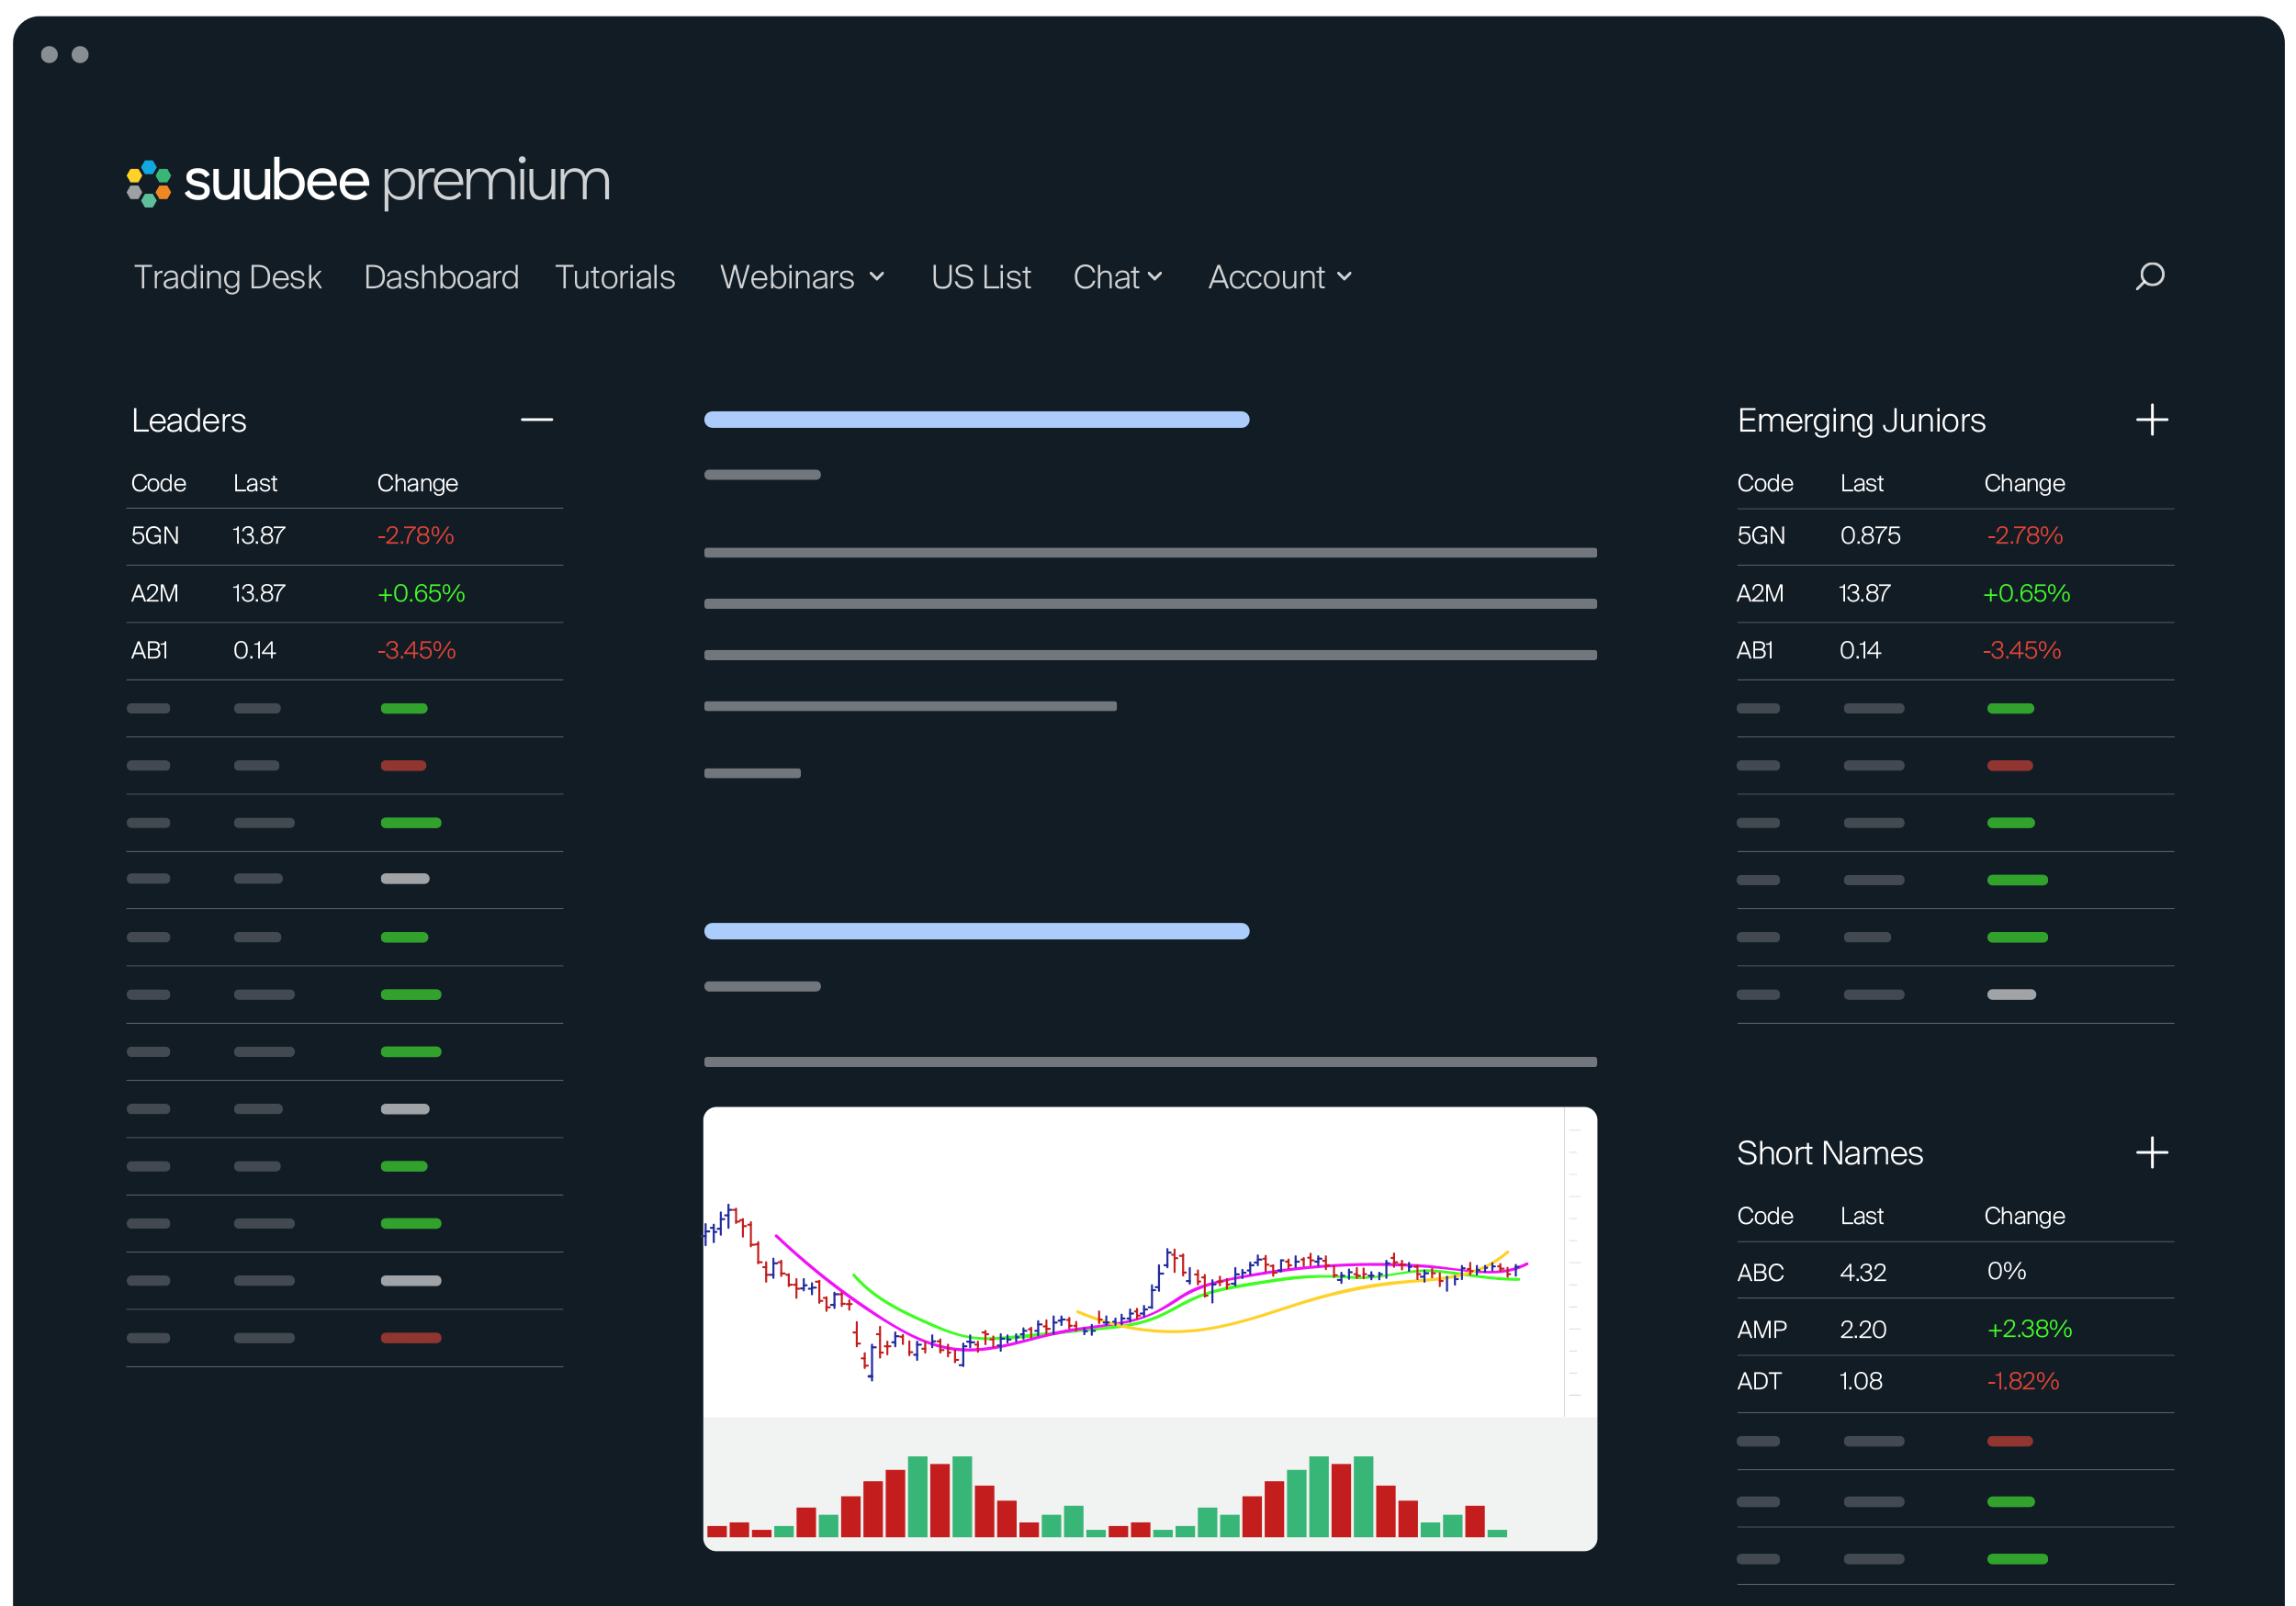Open the Tutorials page
Screen dimensions: 2296x1606
point(614,277)
